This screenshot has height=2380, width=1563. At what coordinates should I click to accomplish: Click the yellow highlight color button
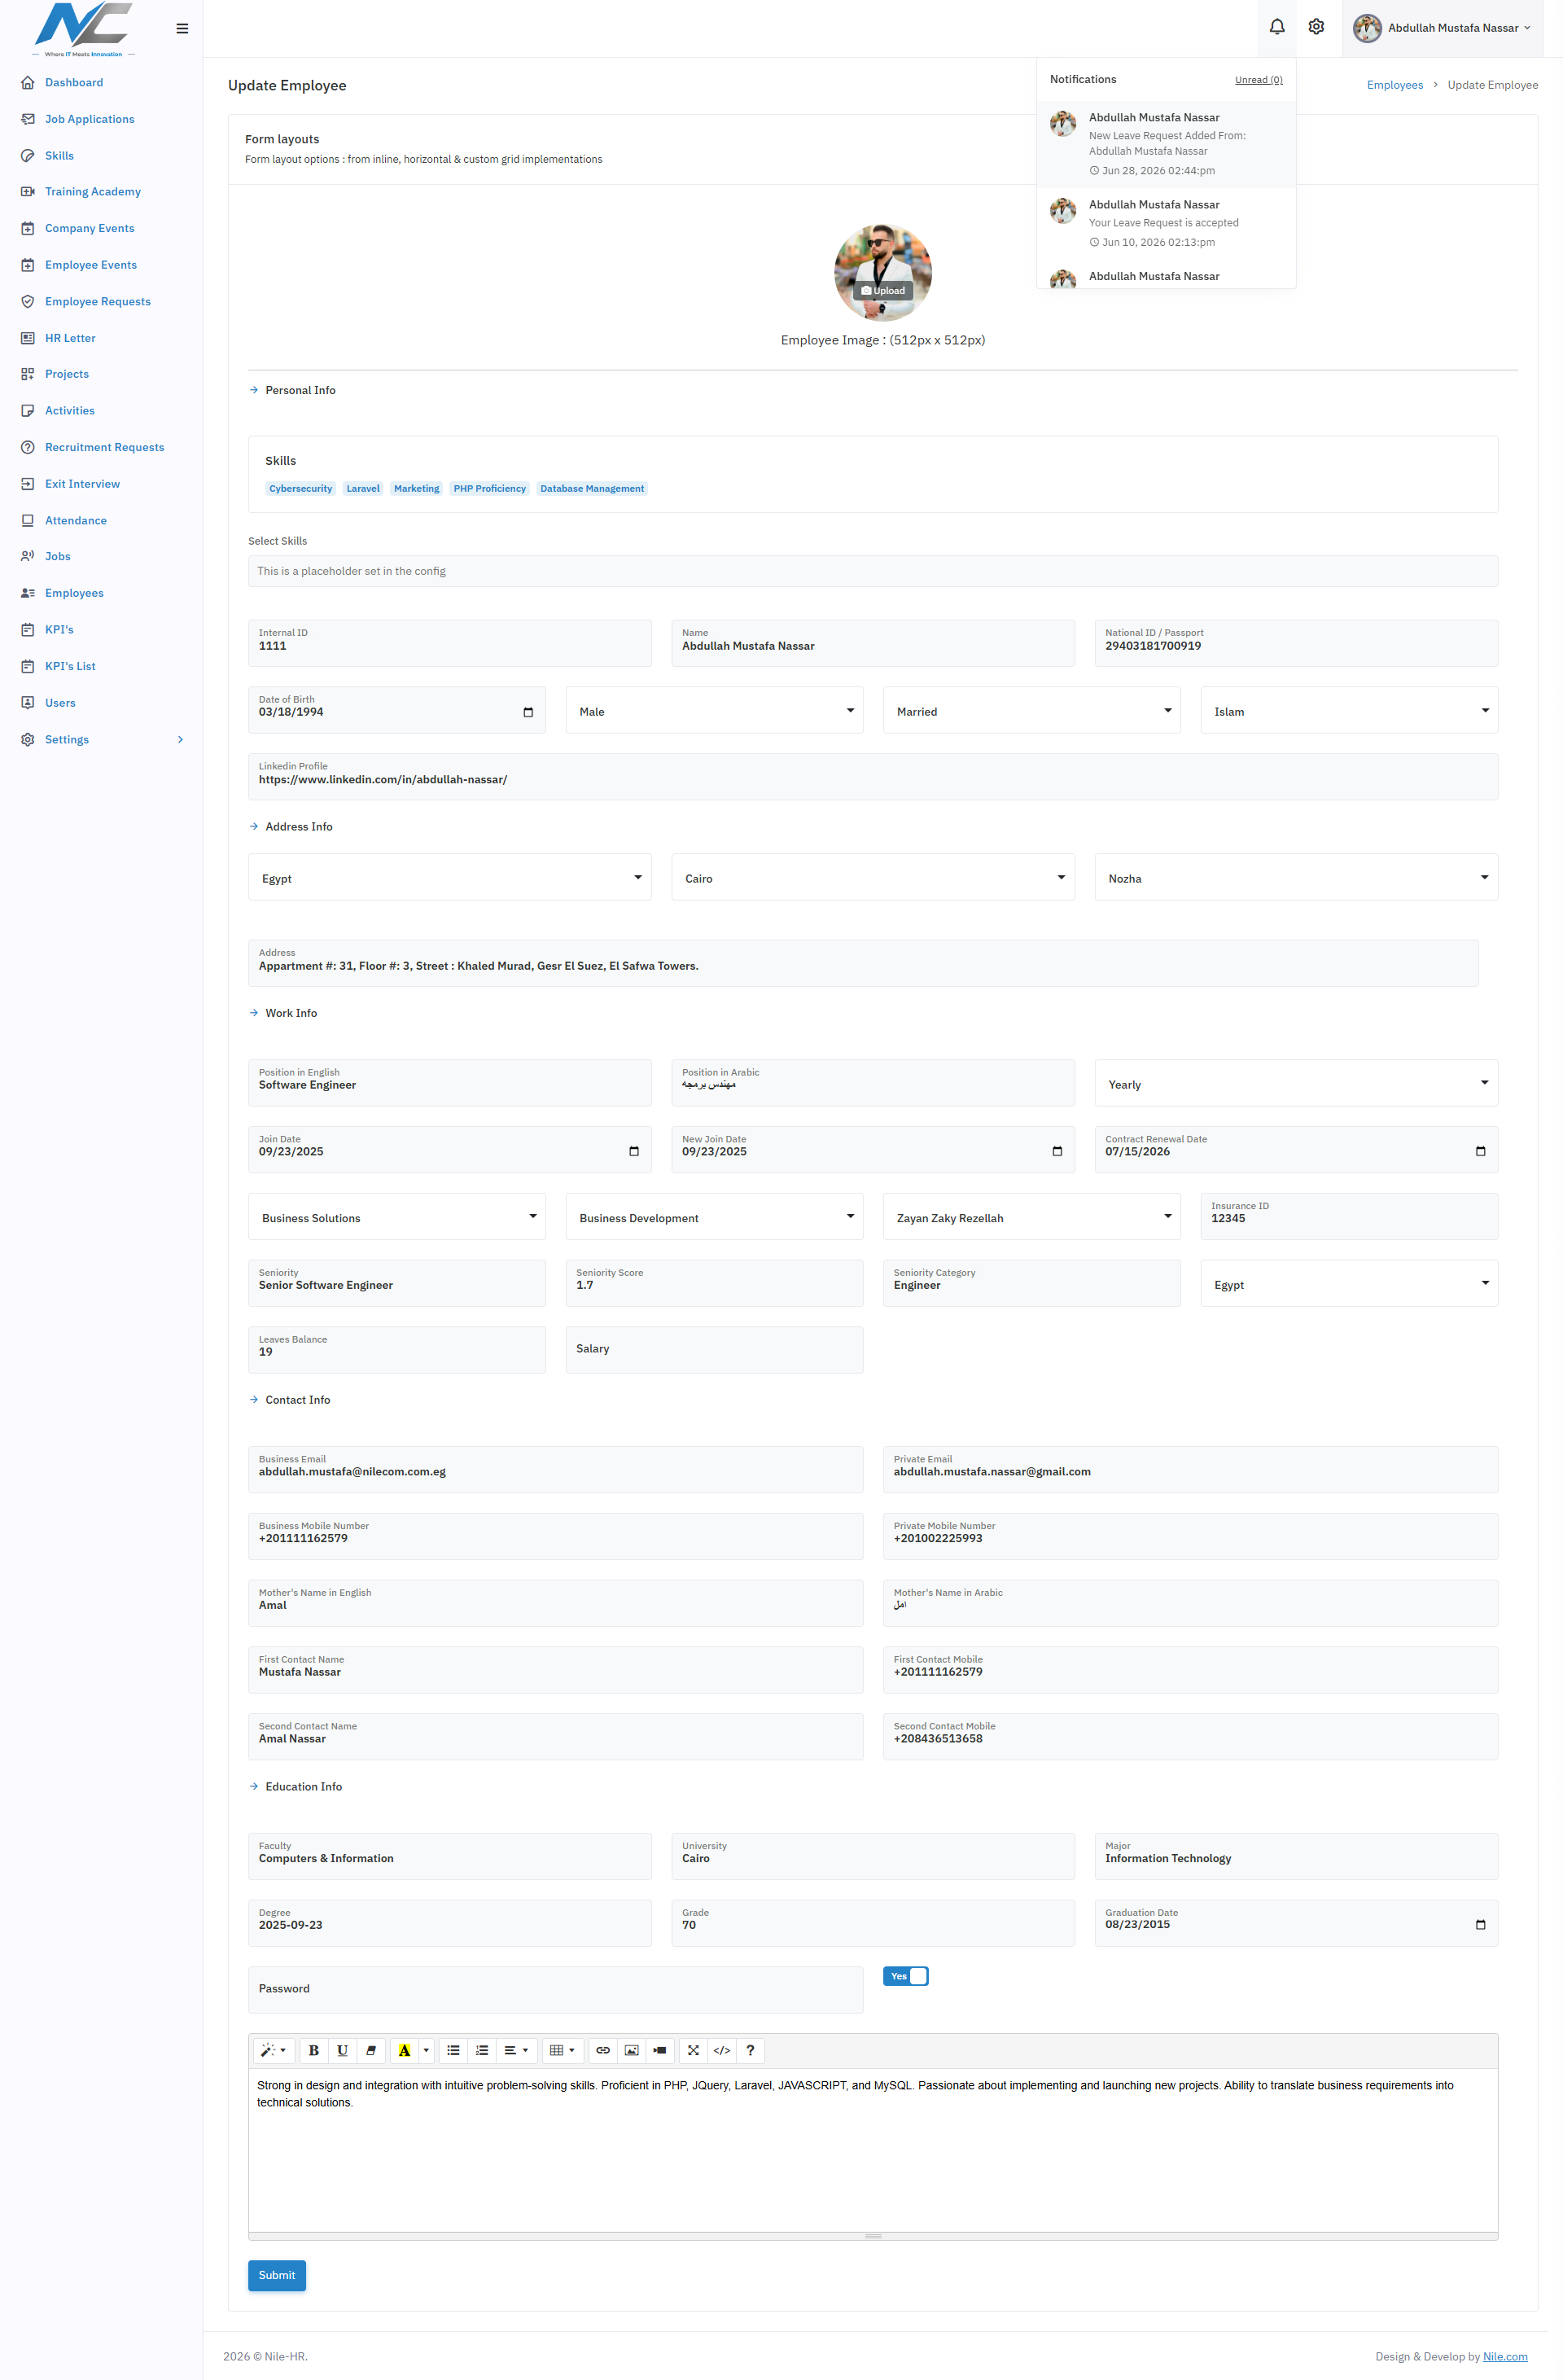(404, 2050)
